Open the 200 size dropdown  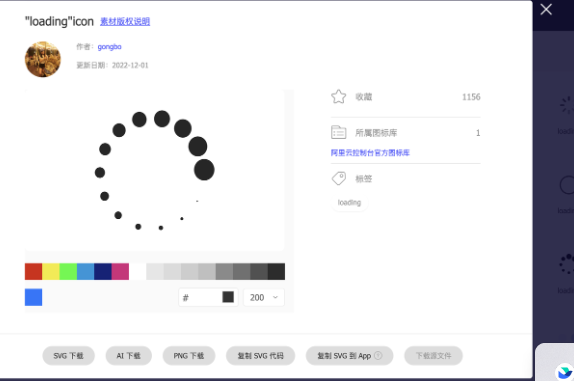click(264, 298)
